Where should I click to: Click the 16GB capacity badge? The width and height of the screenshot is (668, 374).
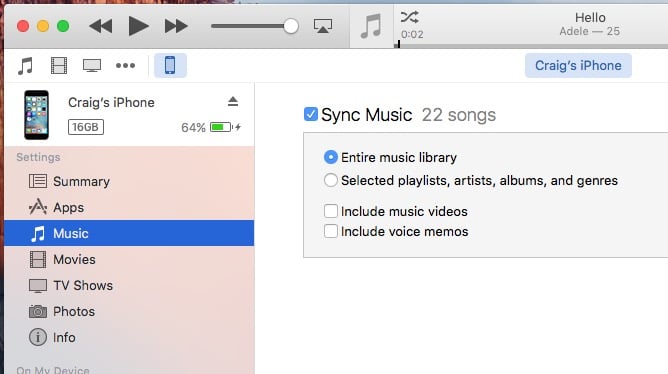pos(86,127)
